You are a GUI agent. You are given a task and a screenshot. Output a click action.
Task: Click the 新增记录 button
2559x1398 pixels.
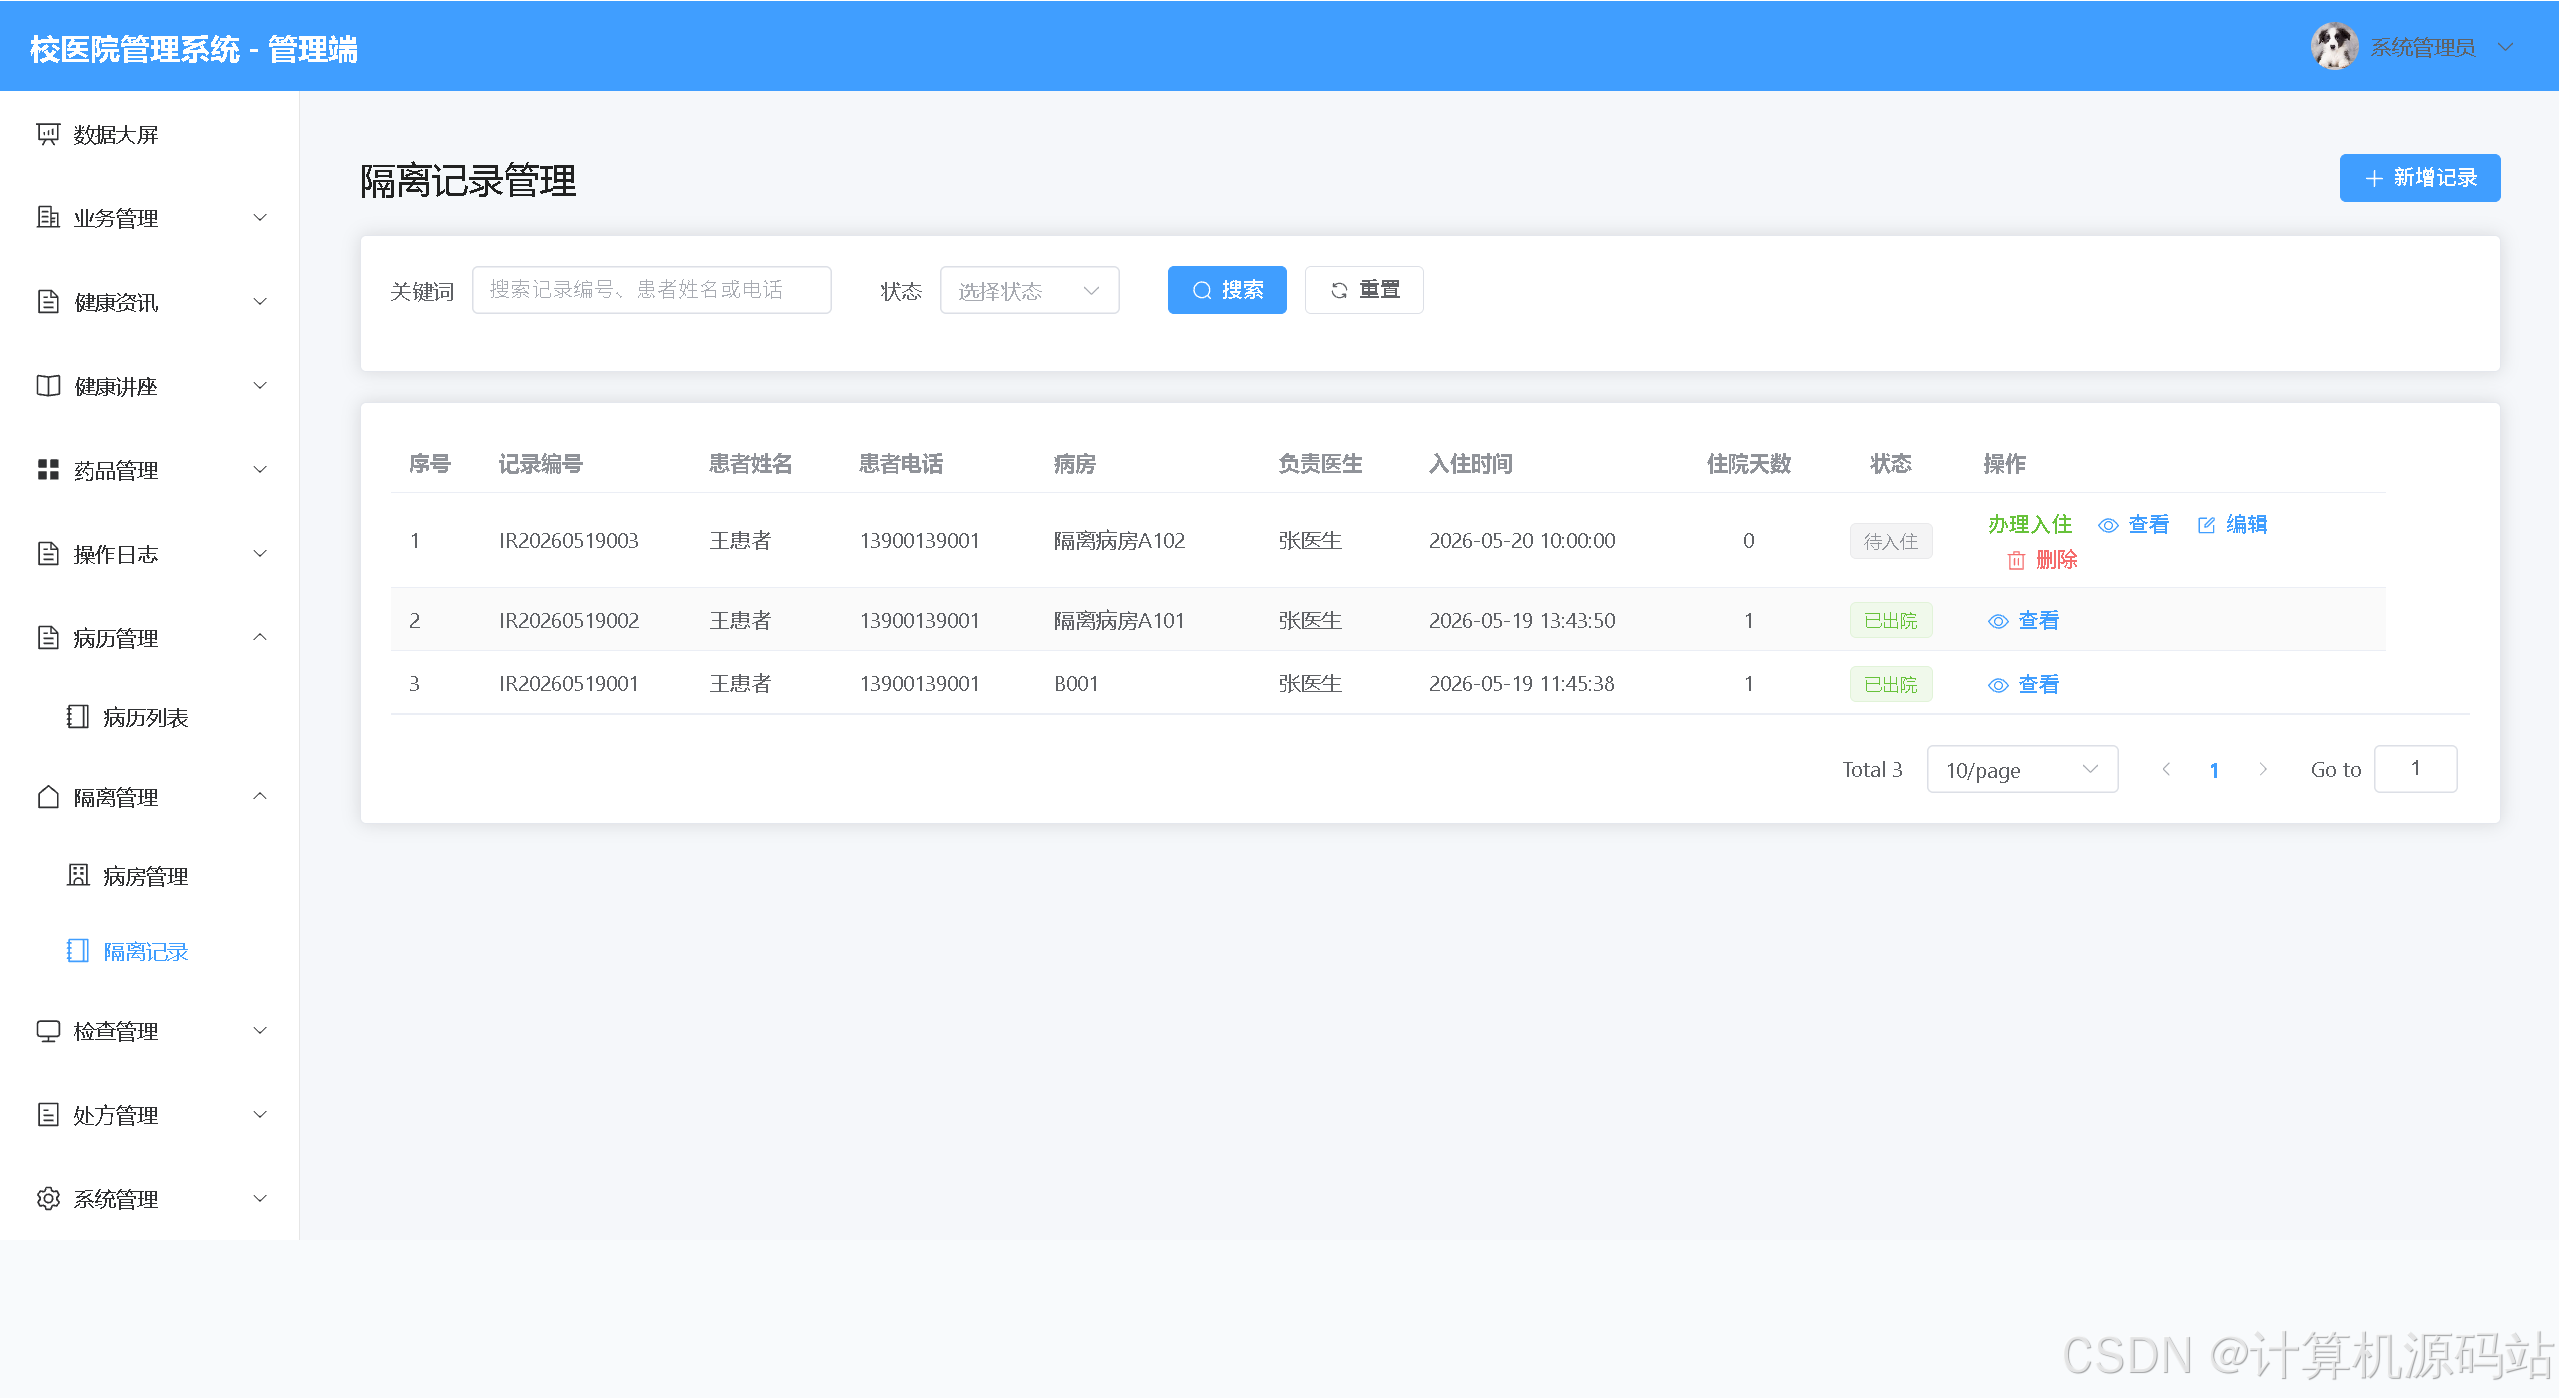click(2419, 178)
